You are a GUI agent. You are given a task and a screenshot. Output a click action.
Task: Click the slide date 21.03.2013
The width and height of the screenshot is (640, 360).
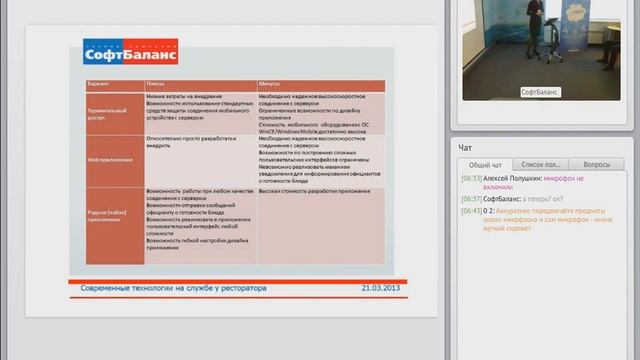coord(380,288)
